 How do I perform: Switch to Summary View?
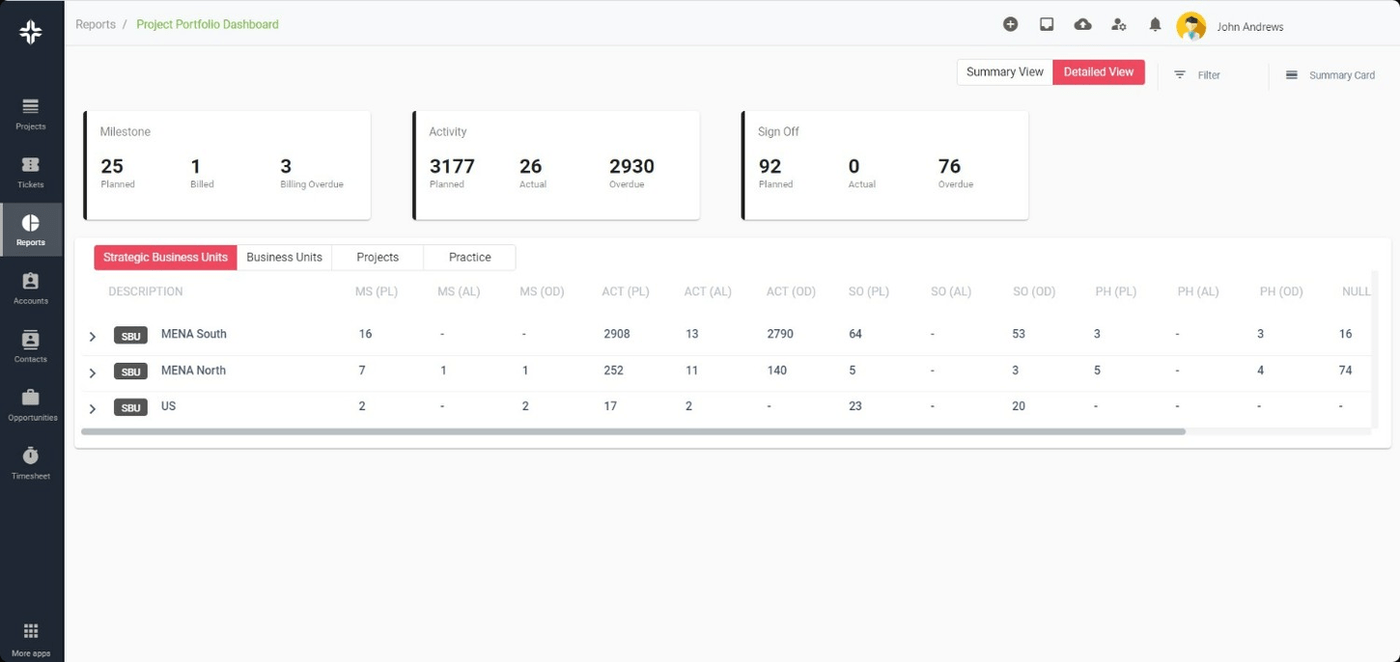pyautogui.click(x=1004, y=72)
